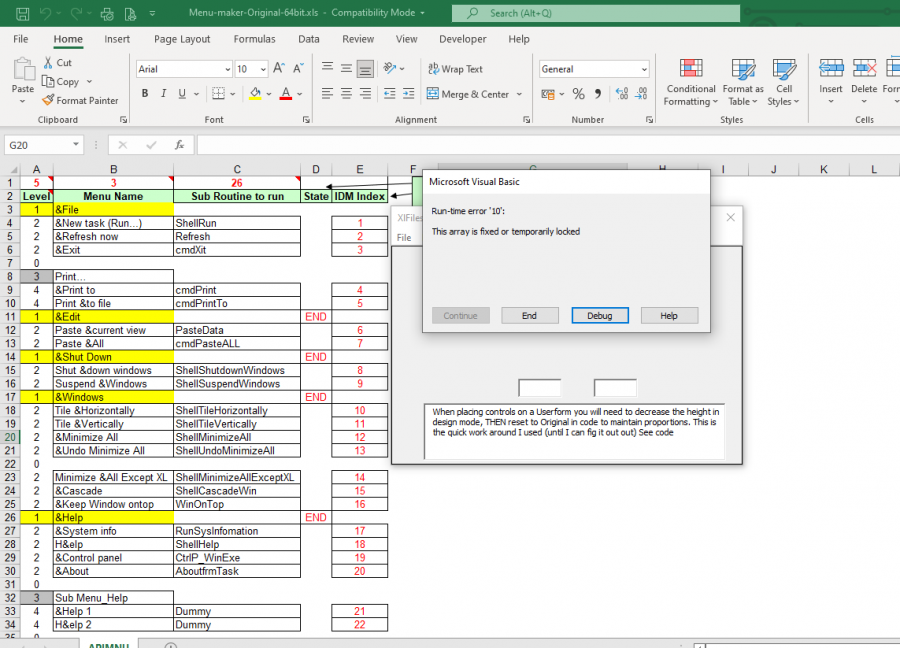This screenshot has width=900, height=648.
Task: Align text to the left
Action: [x=327, y=94]
